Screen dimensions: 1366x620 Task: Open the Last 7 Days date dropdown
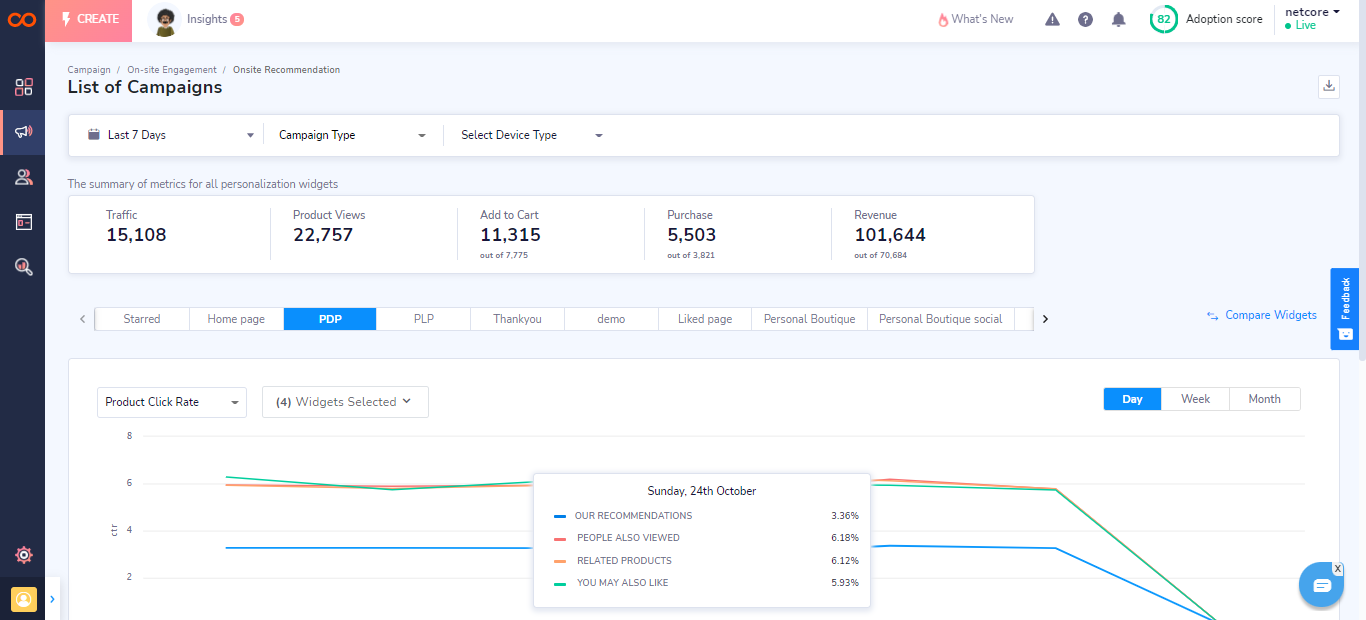coord(170,135)
